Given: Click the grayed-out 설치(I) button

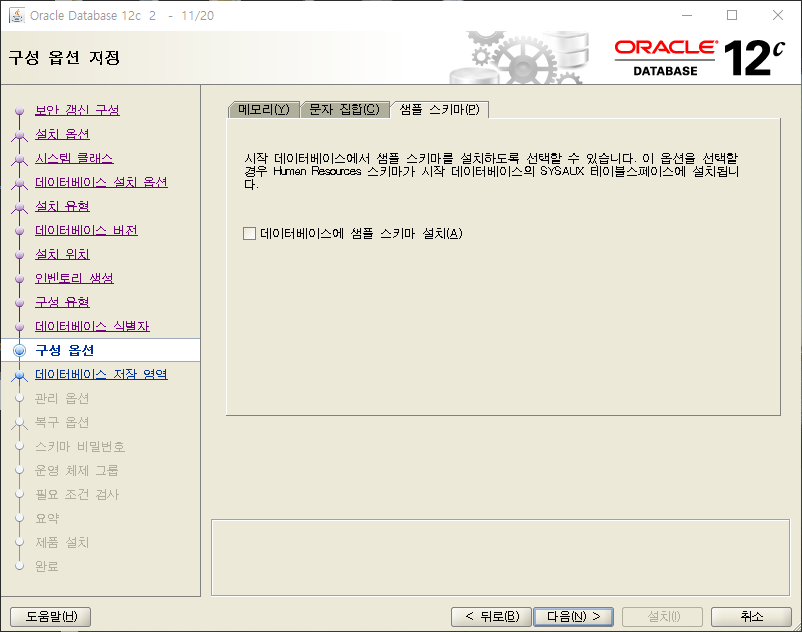Looking at the screenshot, I should click(662, 616).
